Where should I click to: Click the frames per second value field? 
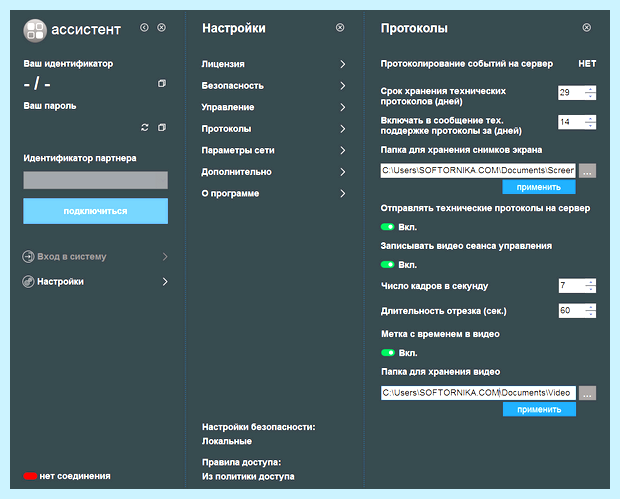577,285
